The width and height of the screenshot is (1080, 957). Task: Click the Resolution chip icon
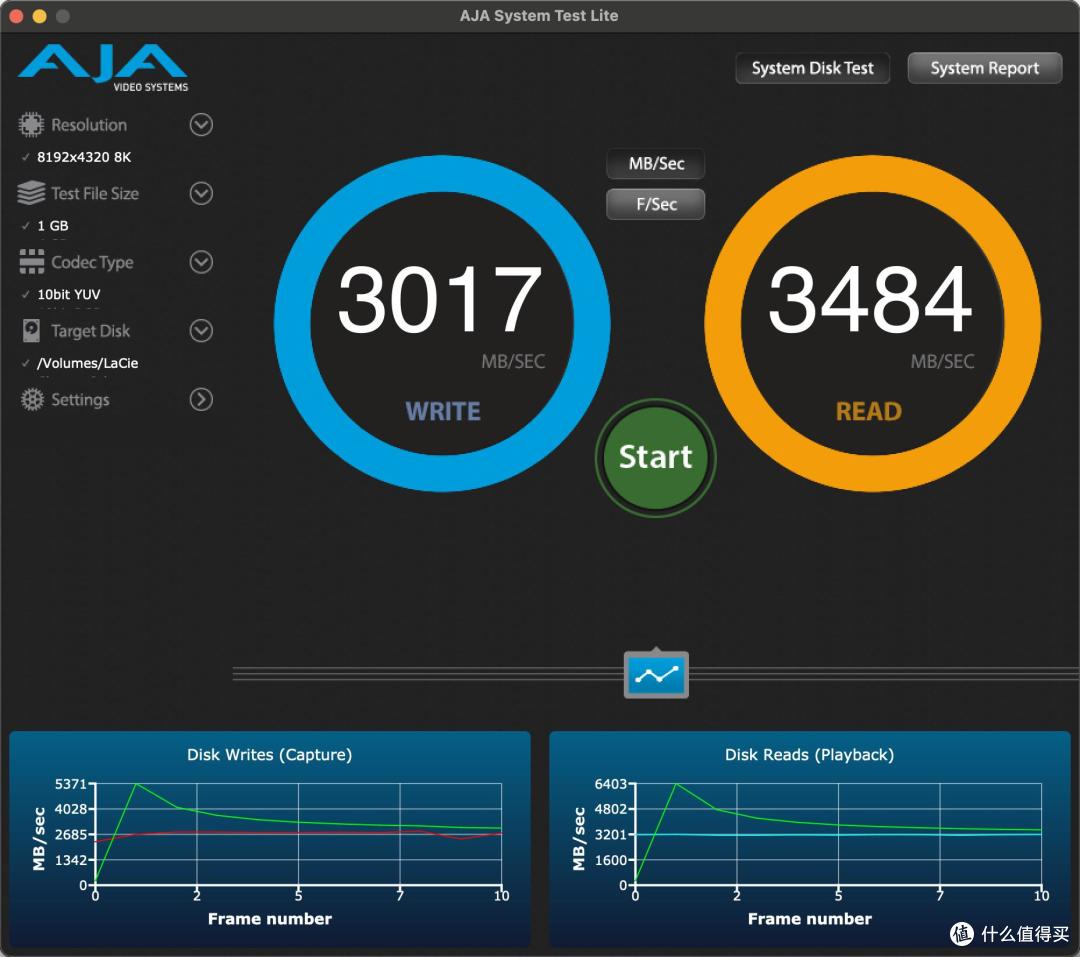tap(31, 125)
